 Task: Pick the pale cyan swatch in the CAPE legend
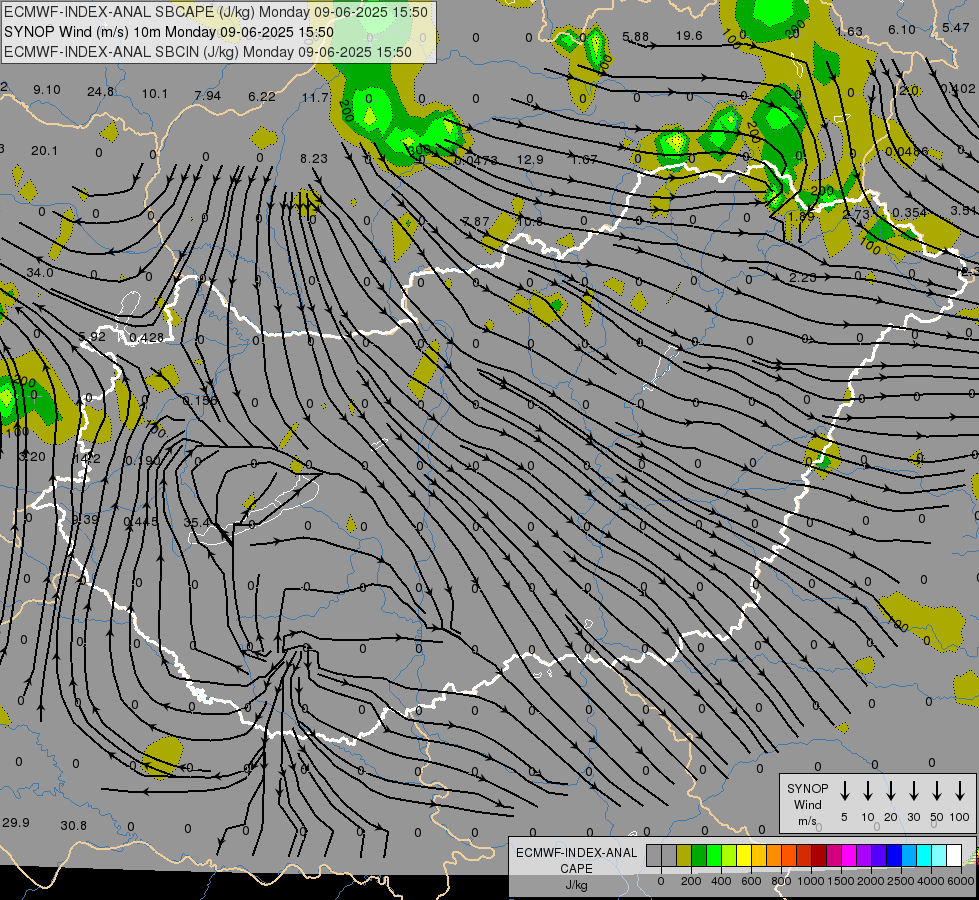click(938, 856)
